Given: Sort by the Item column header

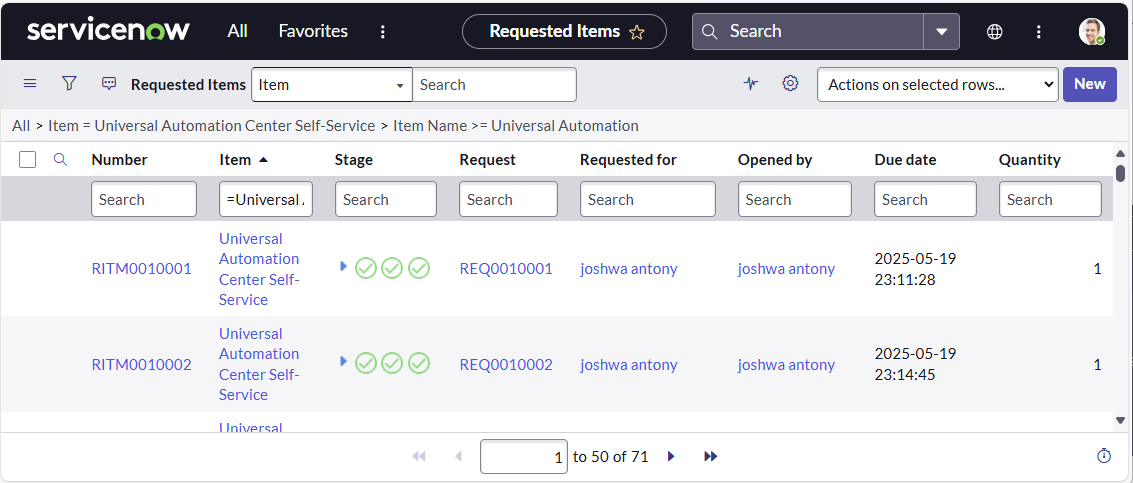Looking at the screenshot, I should pos(235,160).
